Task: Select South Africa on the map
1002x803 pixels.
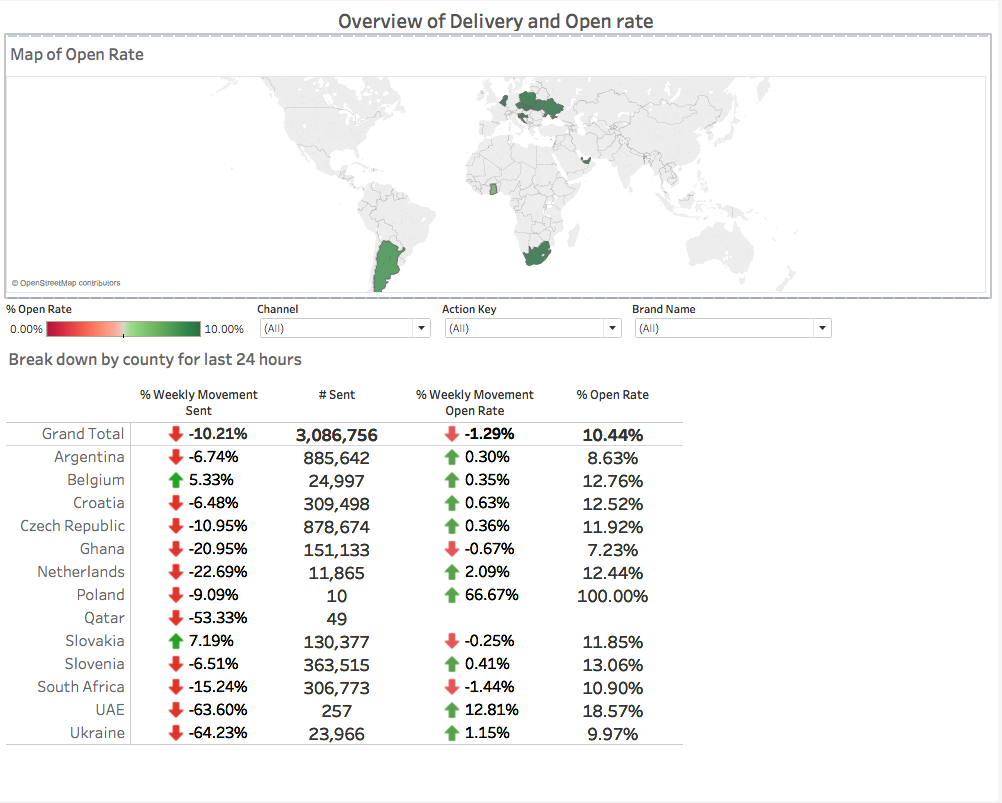Action: click(x=536, y=253)
